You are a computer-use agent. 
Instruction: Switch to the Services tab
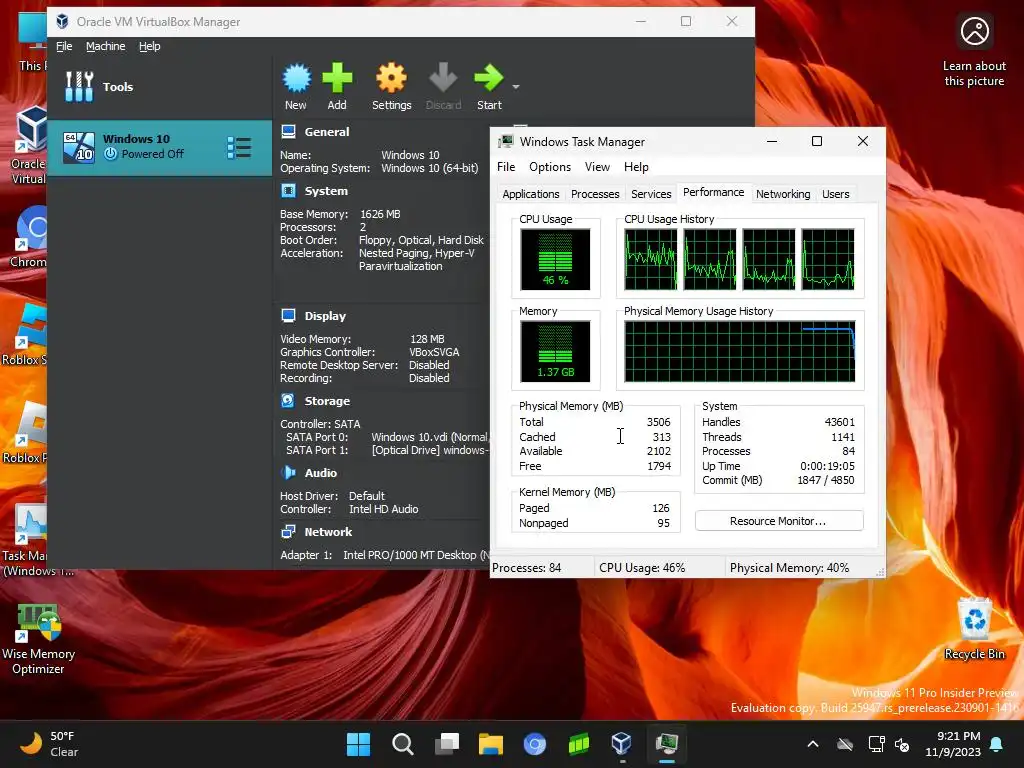pos(650,194)
